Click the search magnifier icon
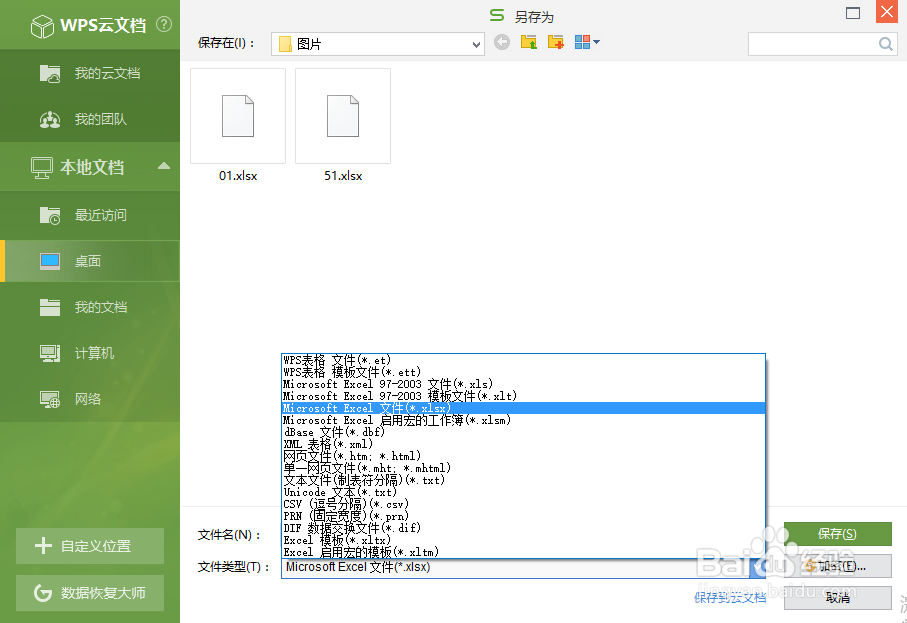Image resolution: width=907 pixels, height=623 pixels. [886, 44]
